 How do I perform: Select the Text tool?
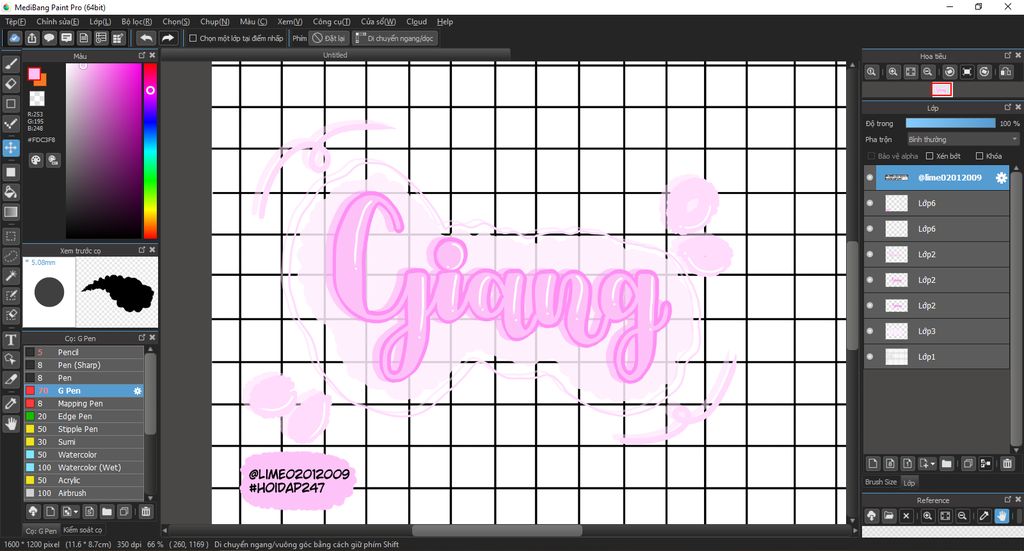[10, 339]
